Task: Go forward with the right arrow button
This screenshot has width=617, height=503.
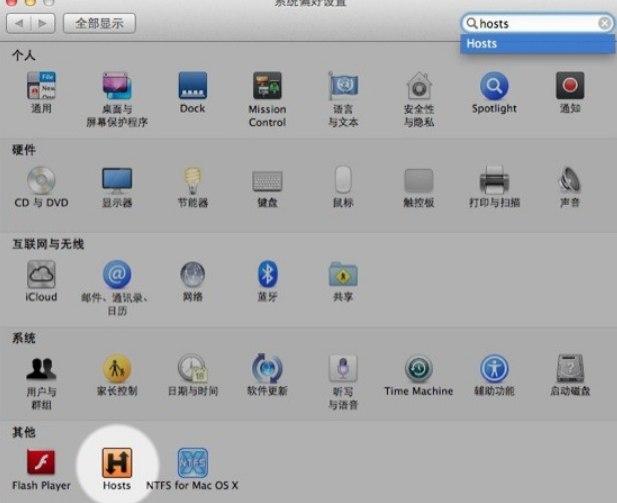Action: [43, 23]
